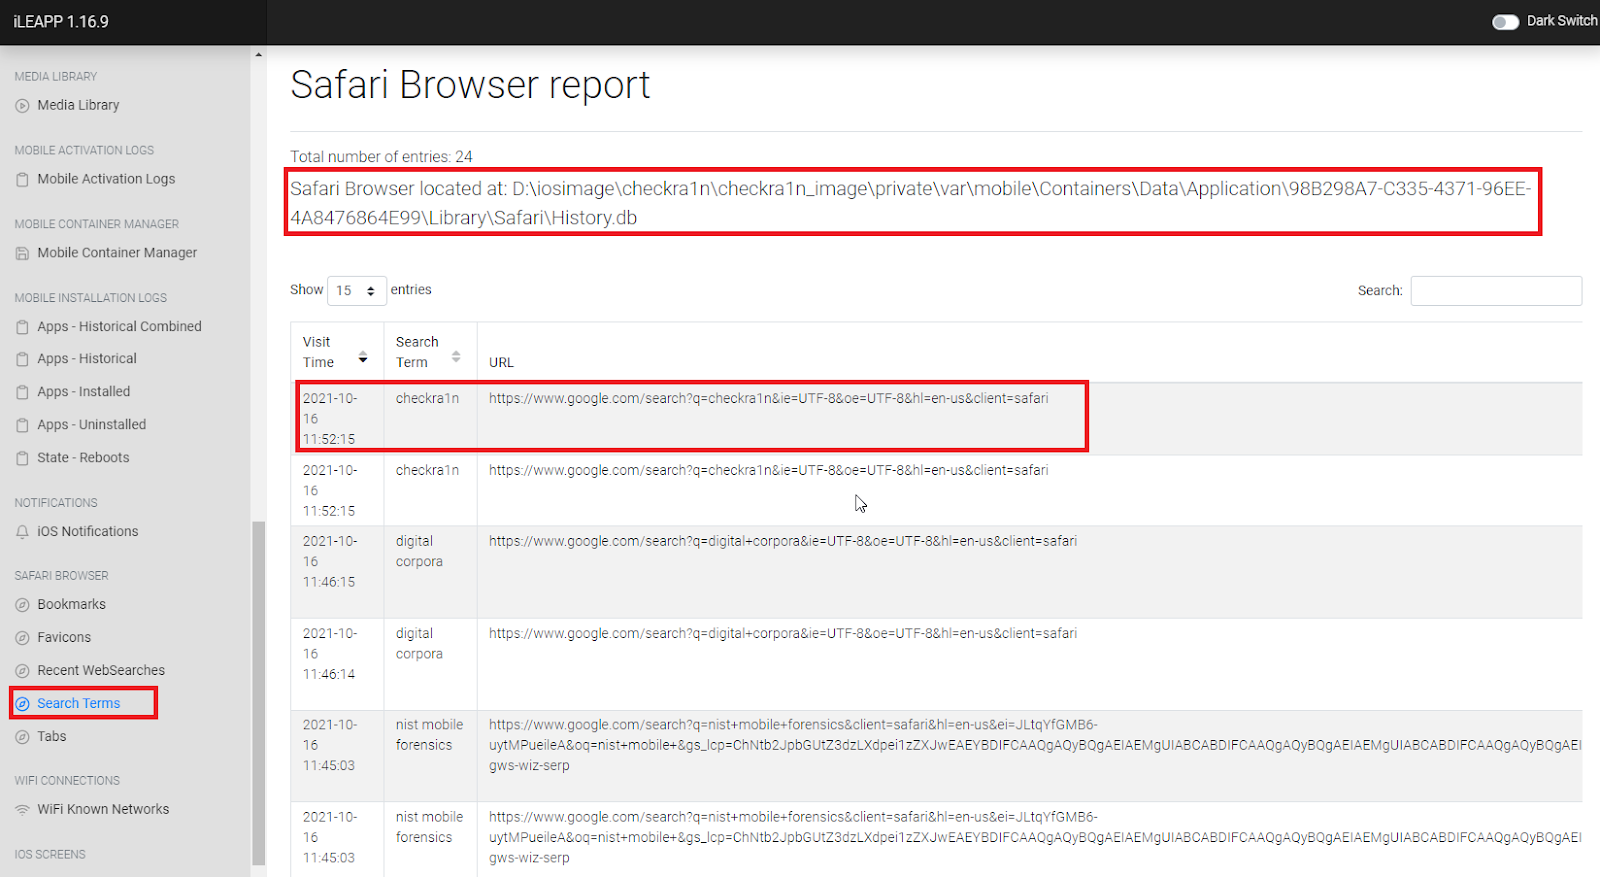Select Search Terms in sidebar
This screenshot has height=877, width=1600.
coord(78,704)
